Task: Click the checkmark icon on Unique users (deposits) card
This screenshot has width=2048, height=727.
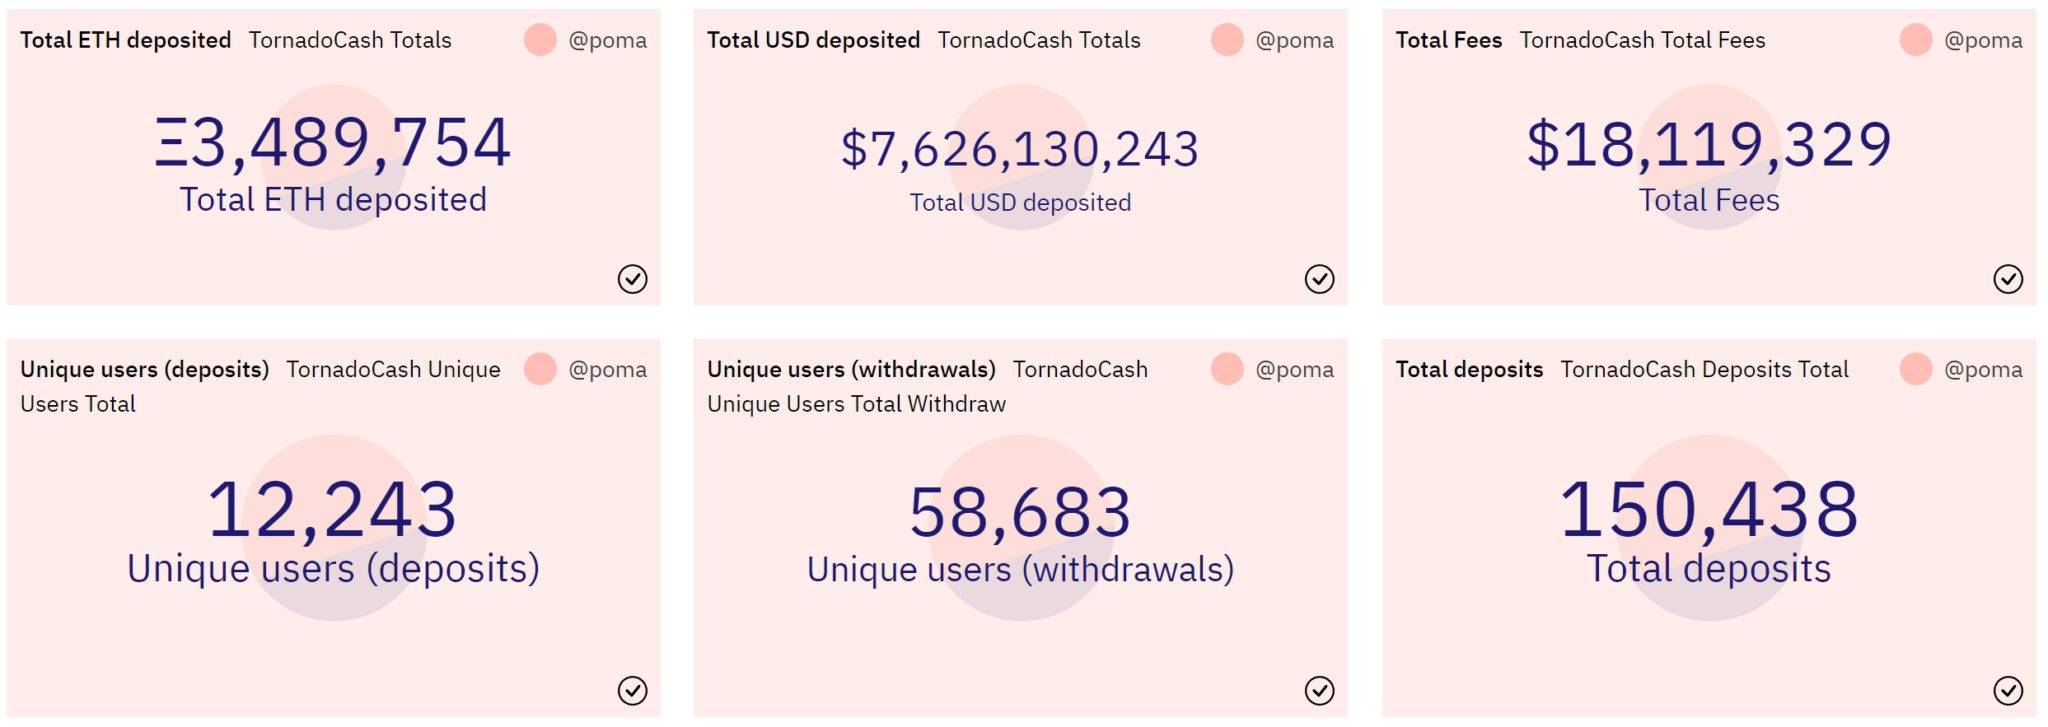Action: tap(632, 690)
